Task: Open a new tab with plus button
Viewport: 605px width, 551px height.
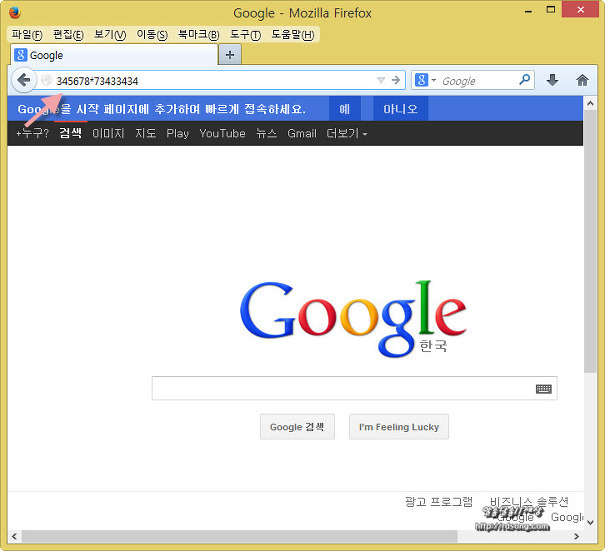Action: coord(230,55)
